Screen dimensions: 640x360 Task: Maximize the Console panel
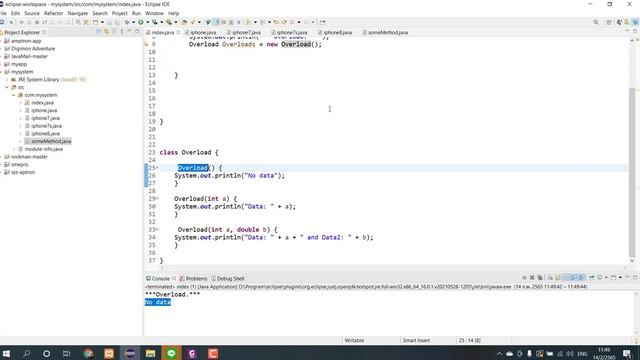(x=635, y=278)
